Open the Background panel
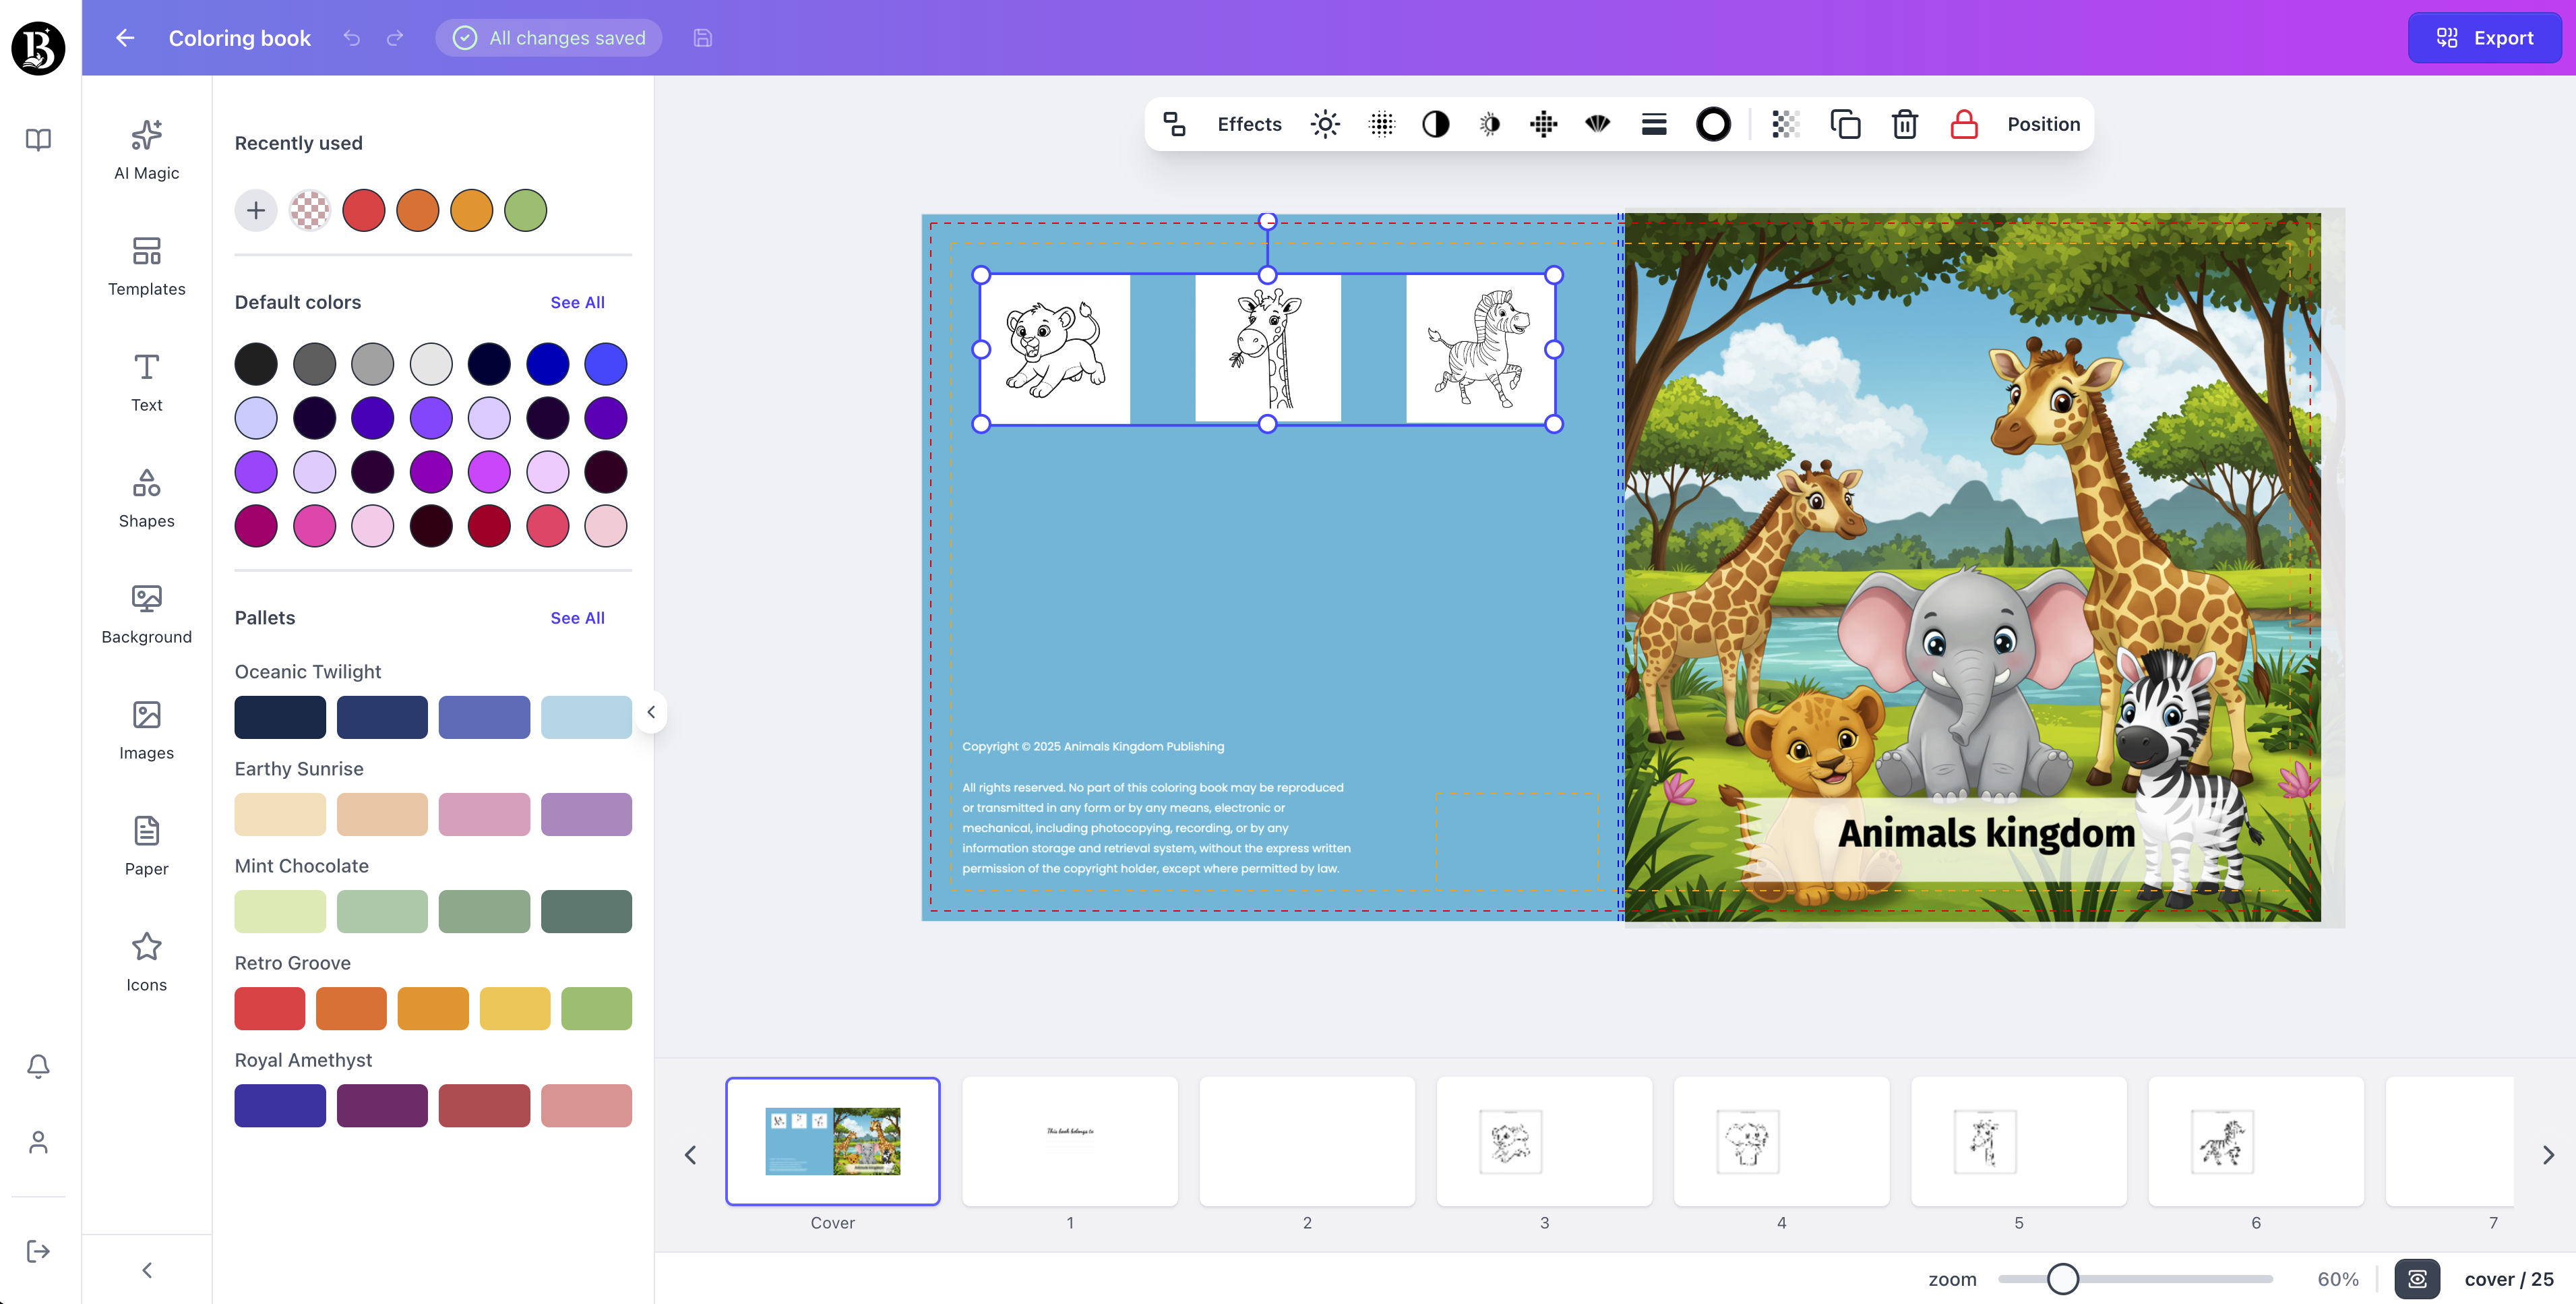This screenshot has width=2576, height=1304. pyautogui.click(x=146, y=613)
